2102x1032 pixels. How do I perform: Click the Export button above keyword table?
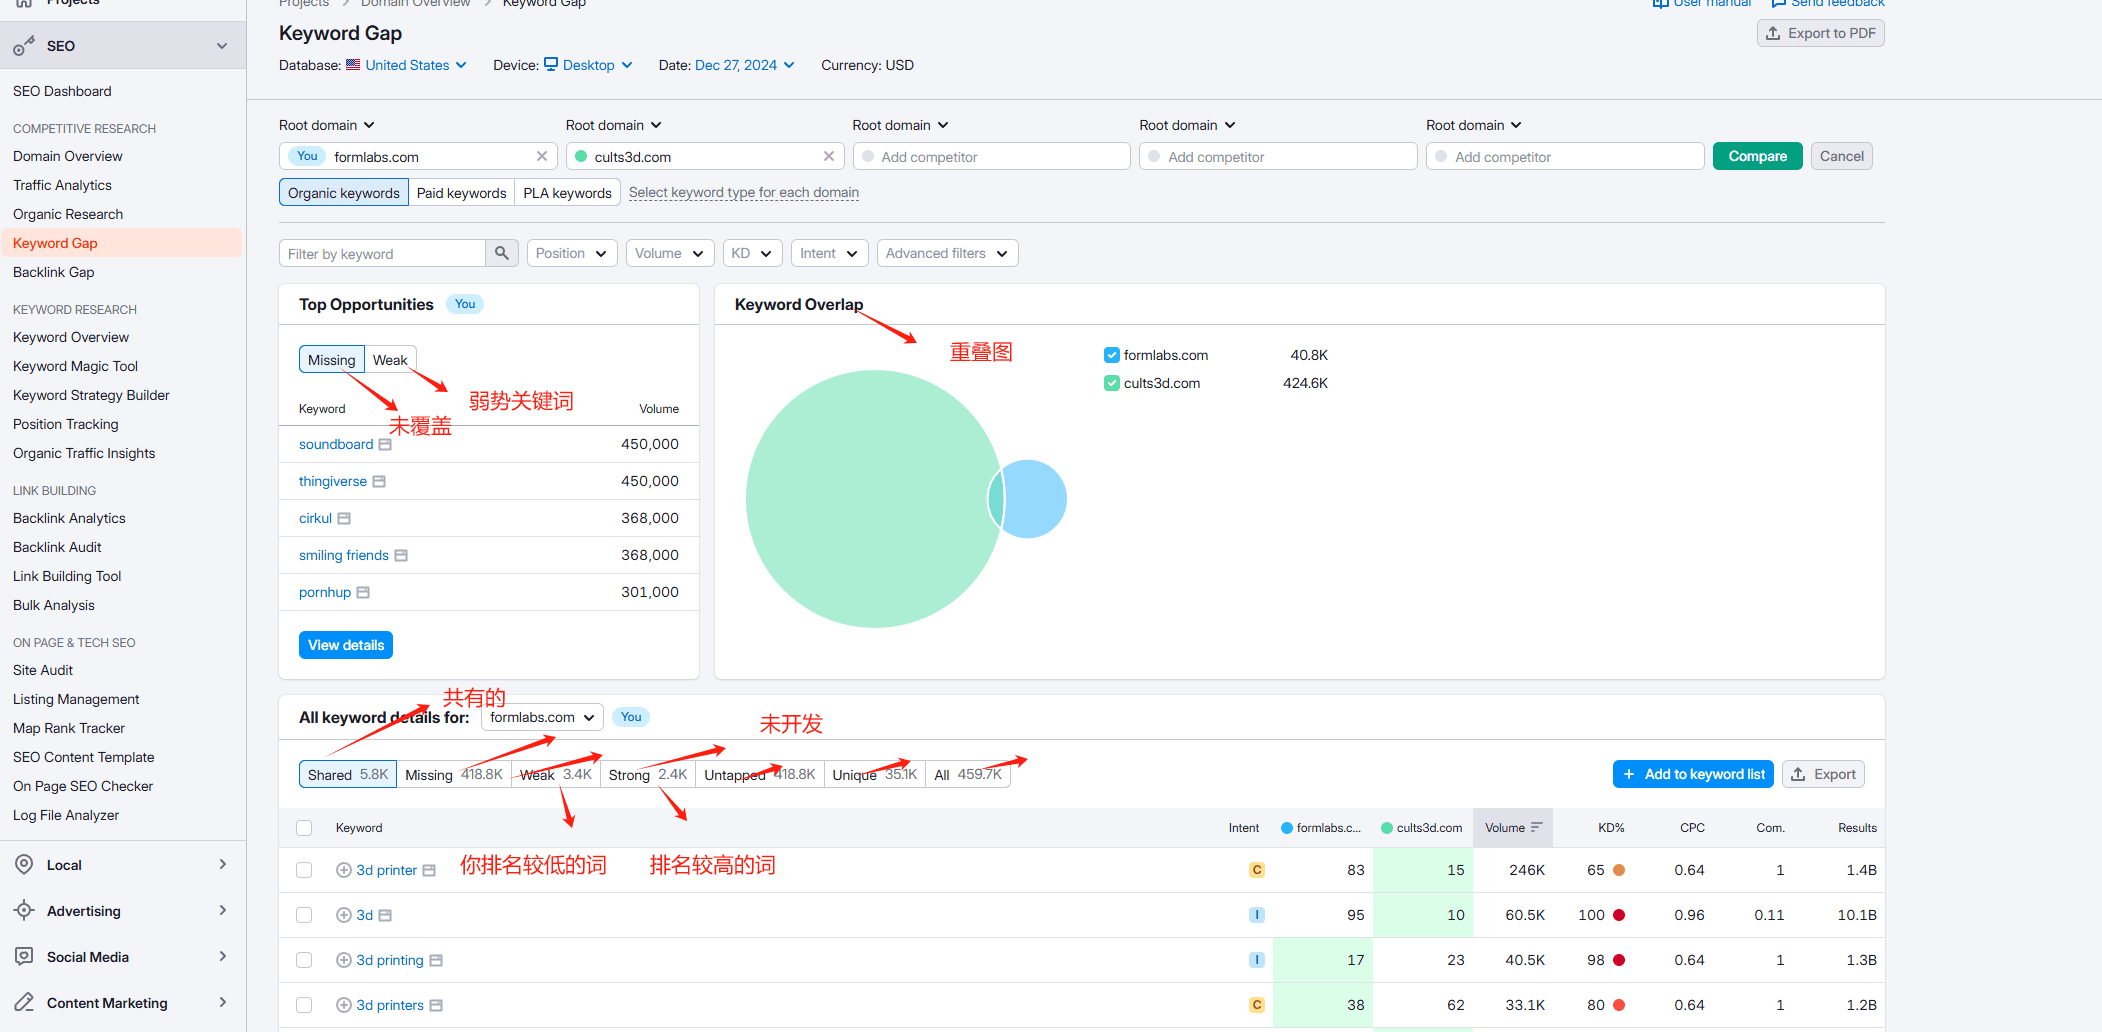pos(1823,774)
